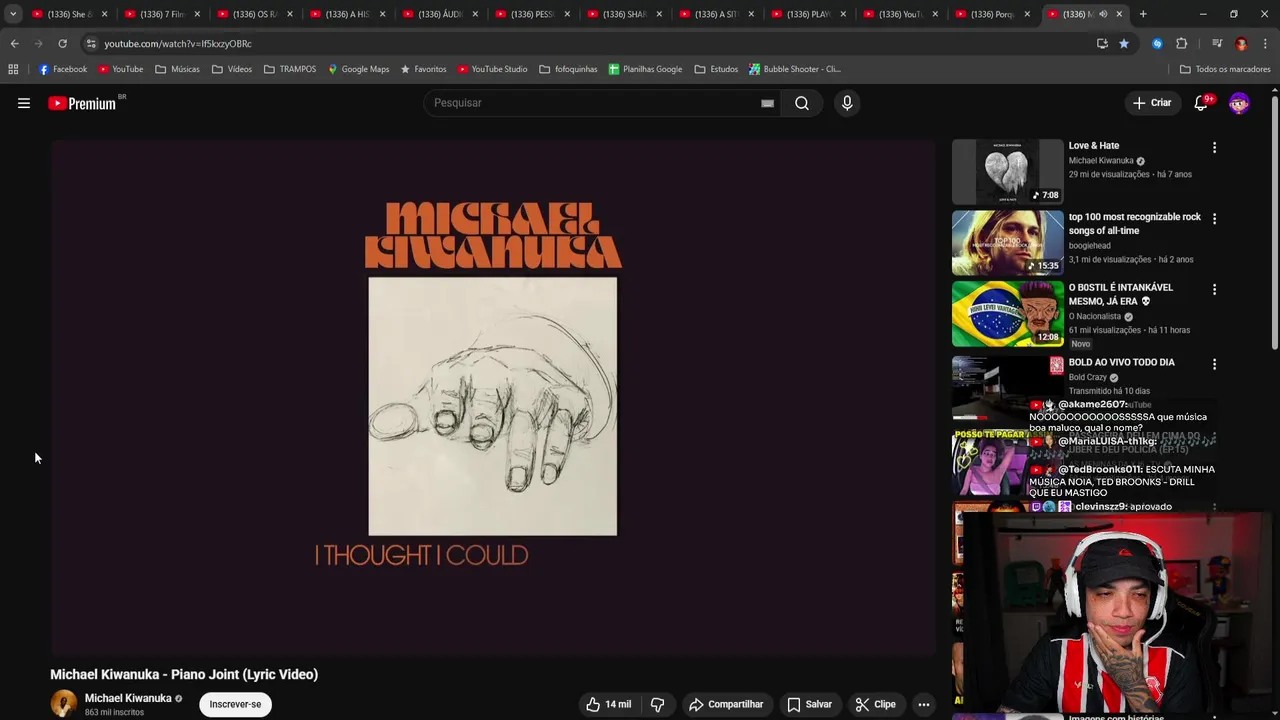Expand Todos os marcadores folder
1280x720 pixels.
click(1225, 69)
